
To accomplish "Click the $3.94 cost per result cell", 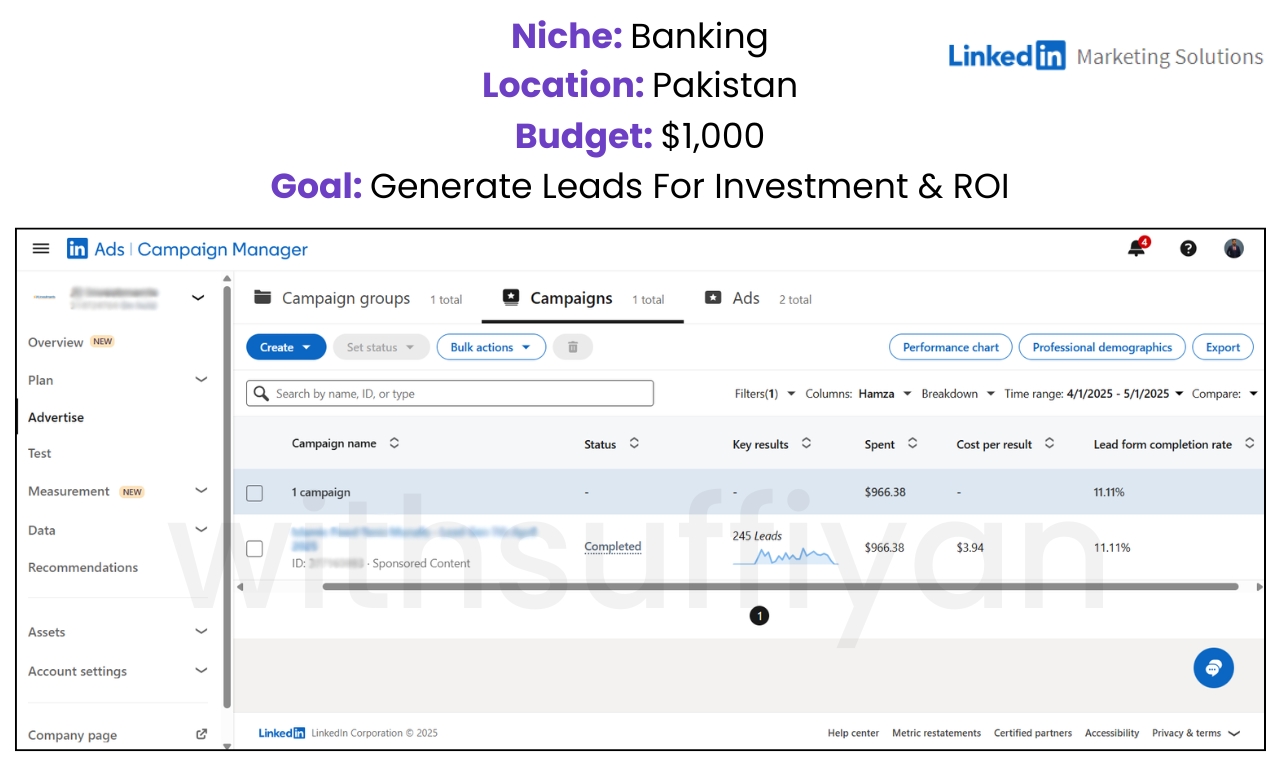I will click(970, 548).
